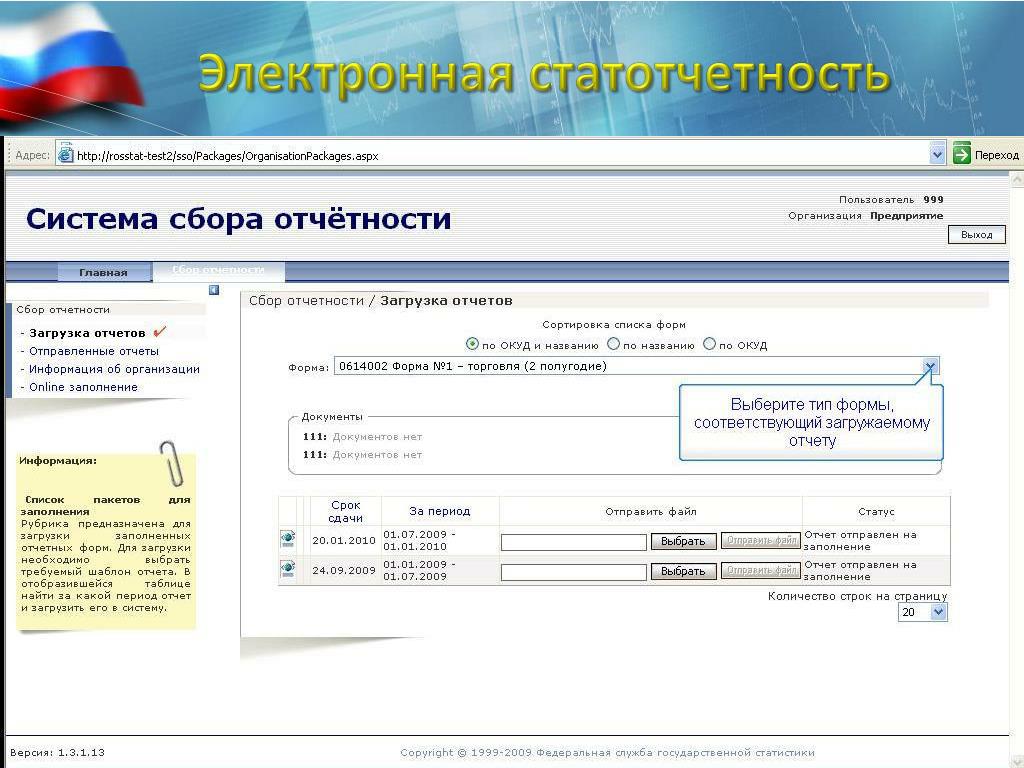Click the date 24.09.2009 cell

(344, 571)
